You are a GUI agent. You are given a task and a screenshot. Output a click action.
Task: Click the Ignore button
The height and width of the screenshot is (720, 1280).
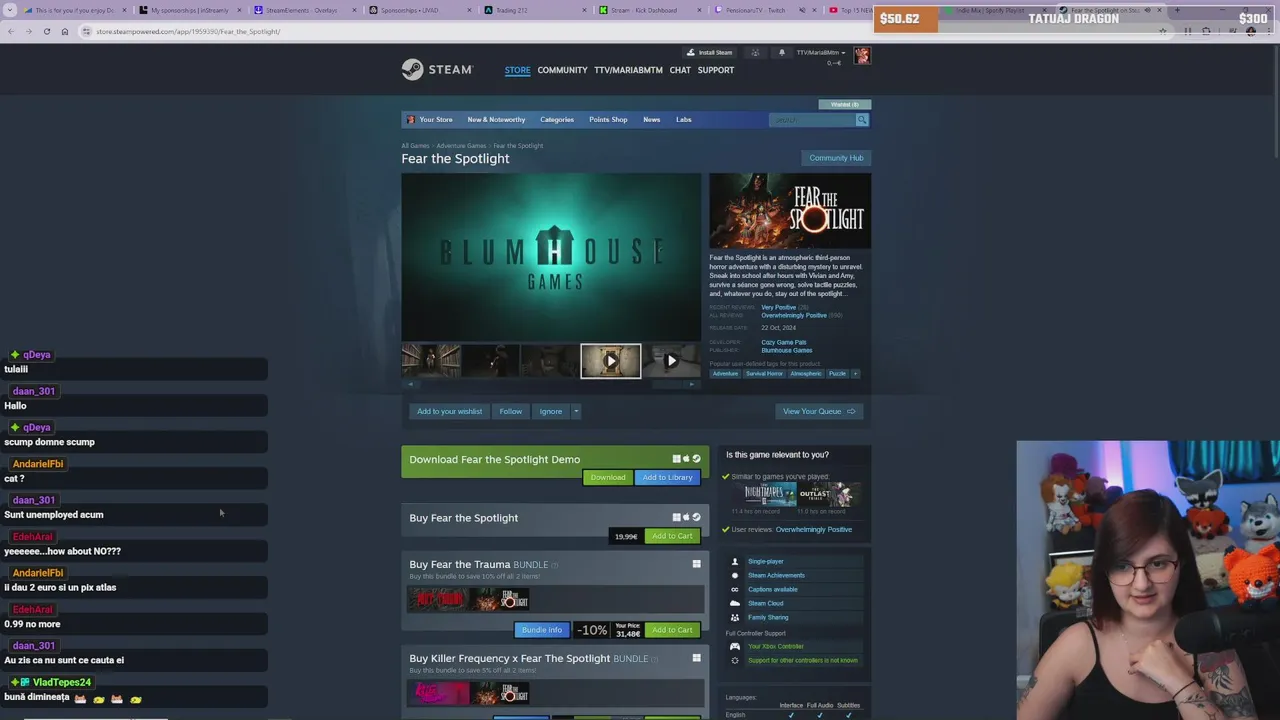[x=551, y=411]
